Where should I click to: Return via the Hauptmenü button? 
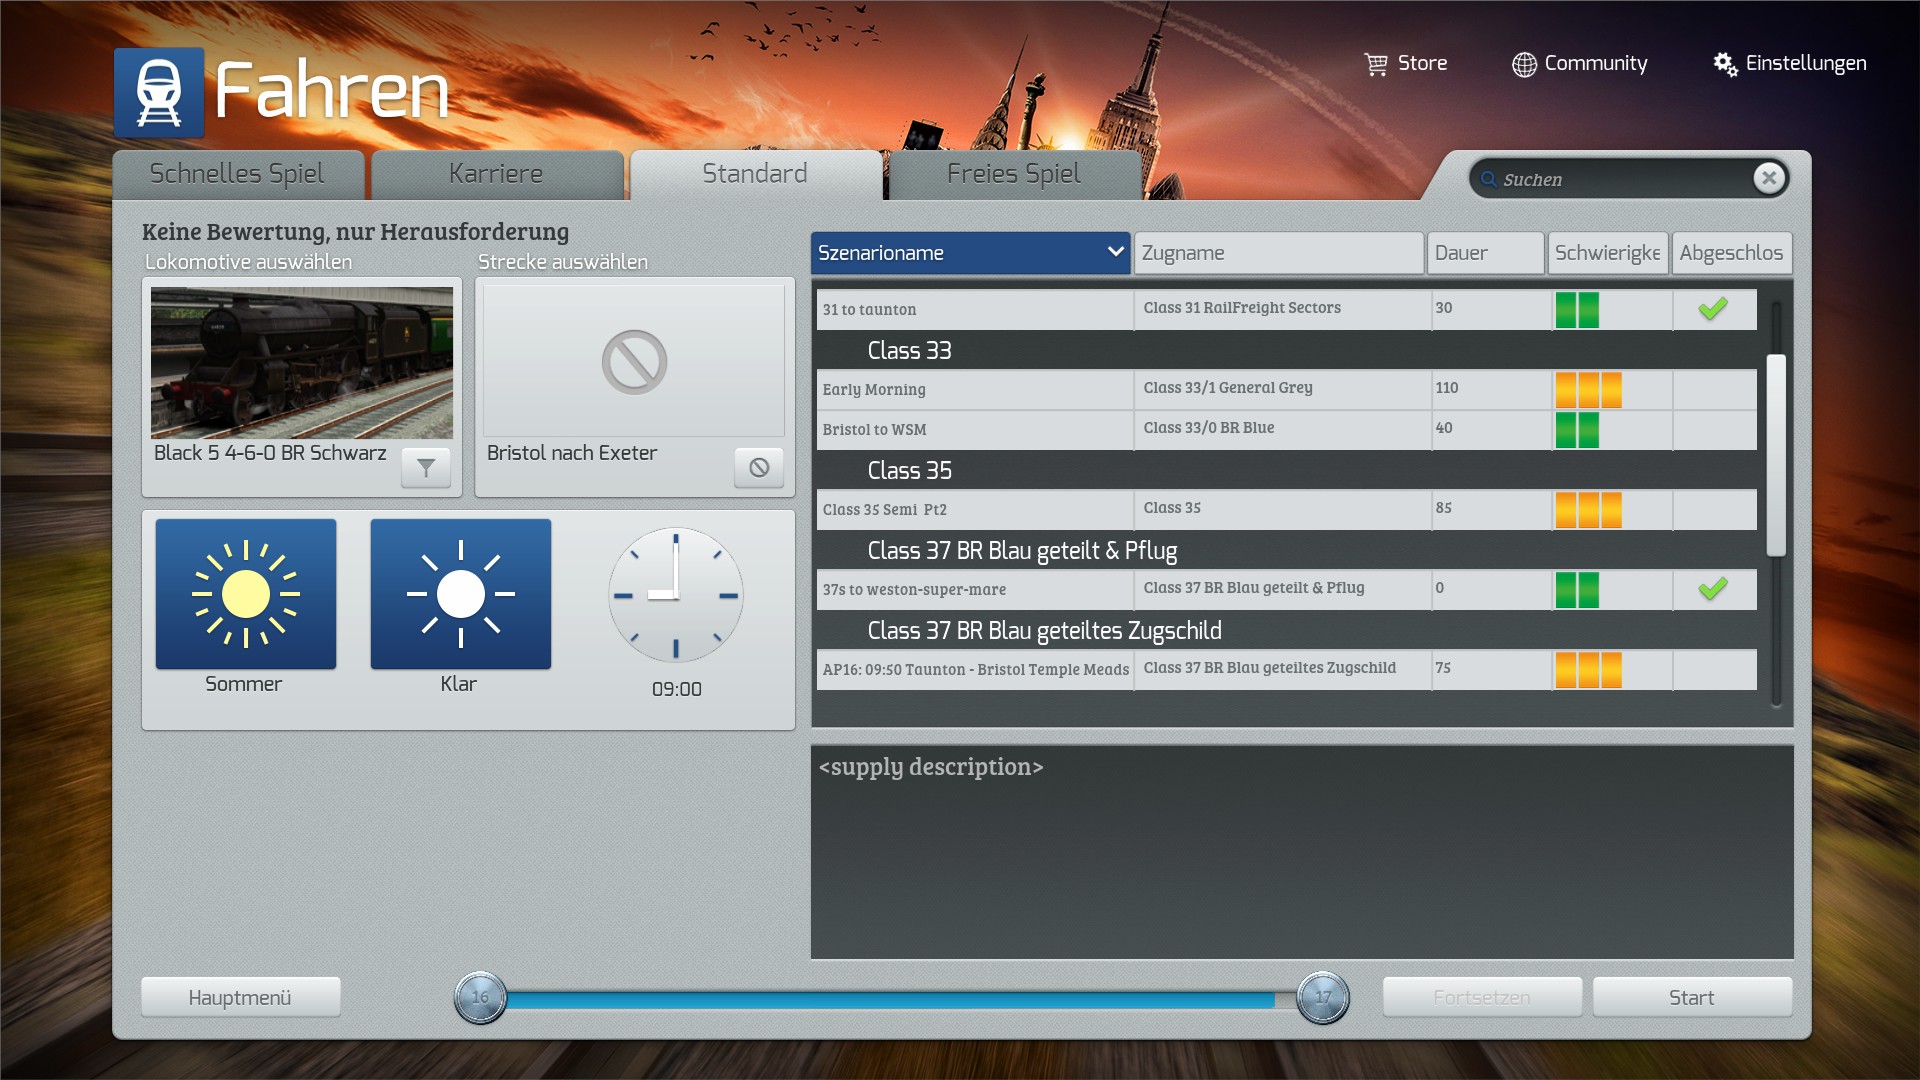coord(240,997)
